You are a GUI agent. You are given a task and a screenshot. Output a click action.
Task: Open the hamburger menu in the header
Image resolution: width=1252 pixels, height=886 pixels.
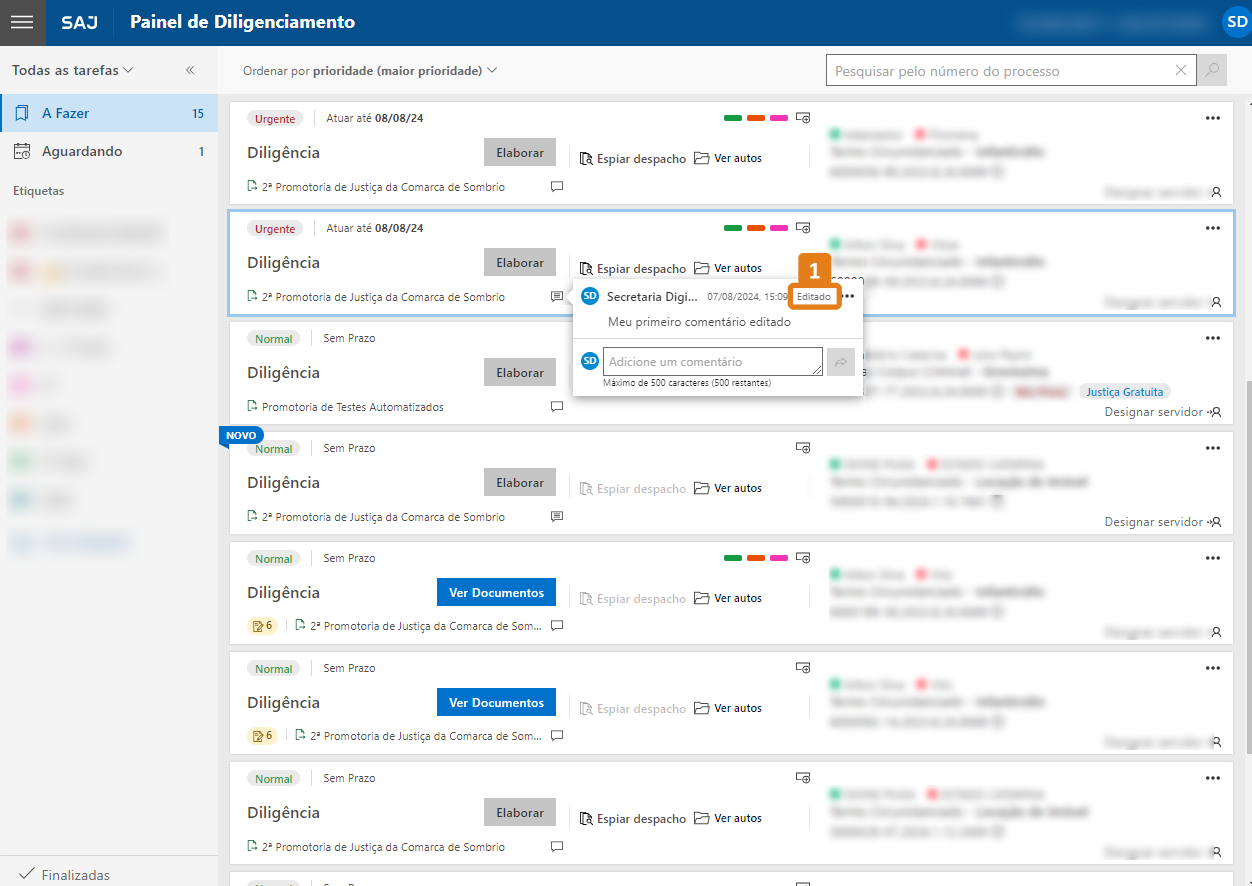click(22, 22)
